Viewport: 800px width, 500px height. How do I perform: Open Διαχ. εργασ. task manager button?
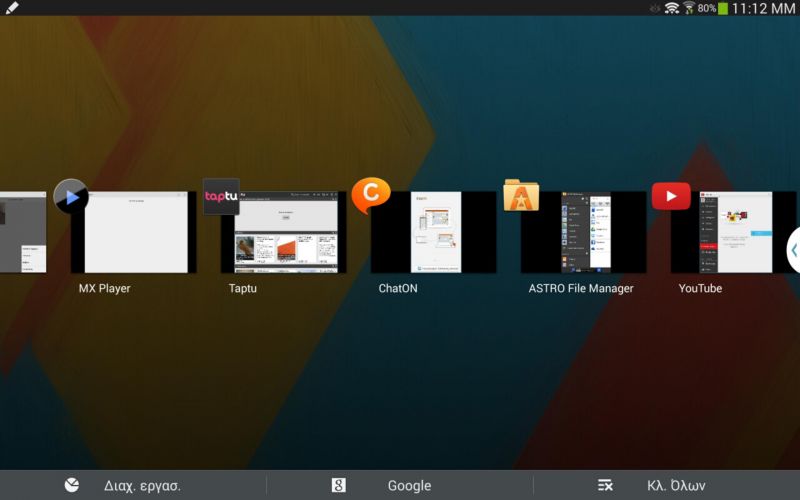[x=133, y=485]
